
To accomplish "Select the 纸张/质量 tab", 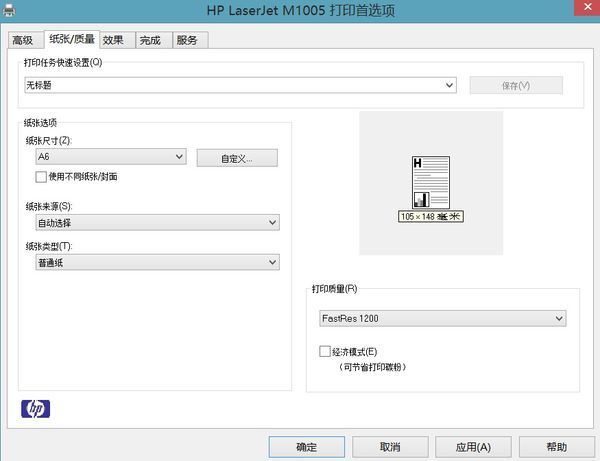I will 70,39.
